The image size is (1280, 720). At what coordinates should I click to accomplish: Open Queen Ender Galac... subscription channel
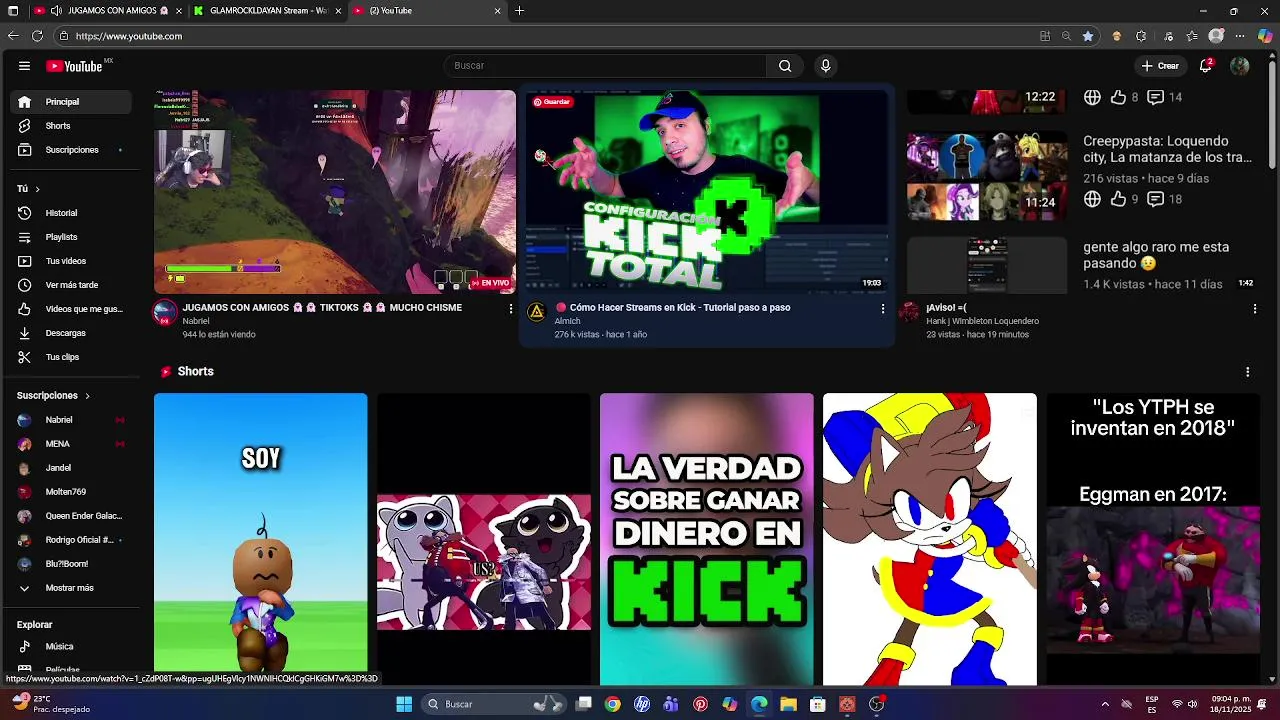pyautogui.click(x=70, y=516)
